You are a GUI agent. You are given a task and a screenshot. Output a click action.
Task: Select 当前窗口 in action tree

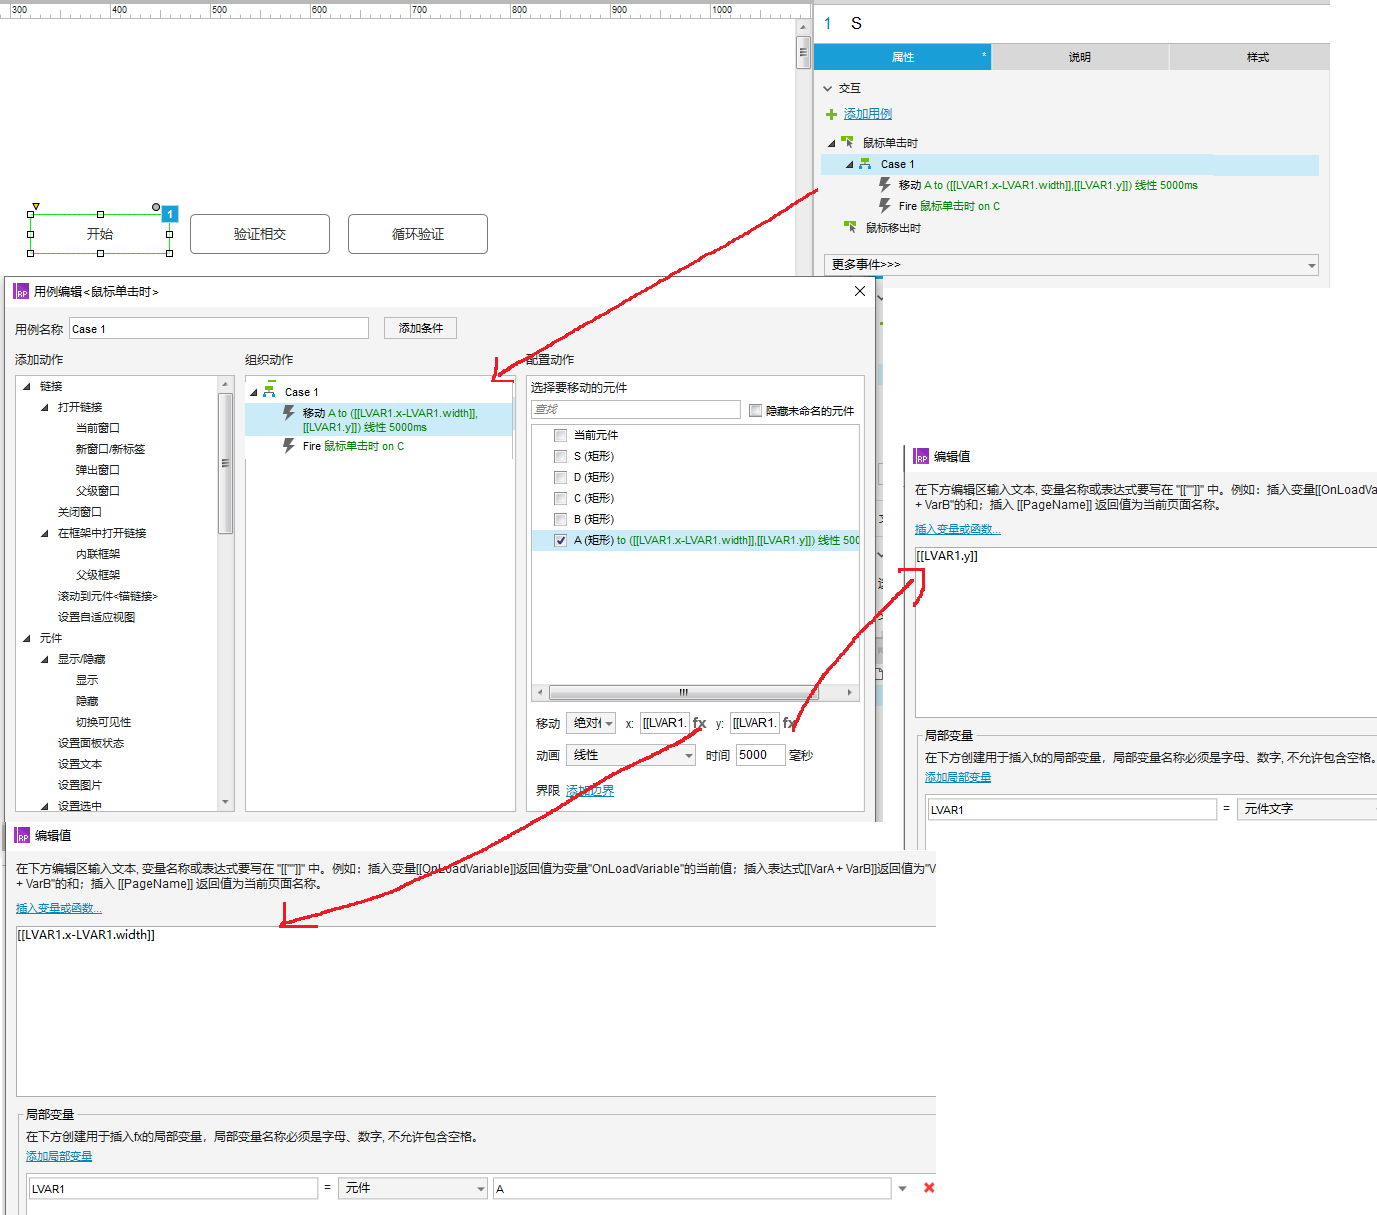[98, 428]
